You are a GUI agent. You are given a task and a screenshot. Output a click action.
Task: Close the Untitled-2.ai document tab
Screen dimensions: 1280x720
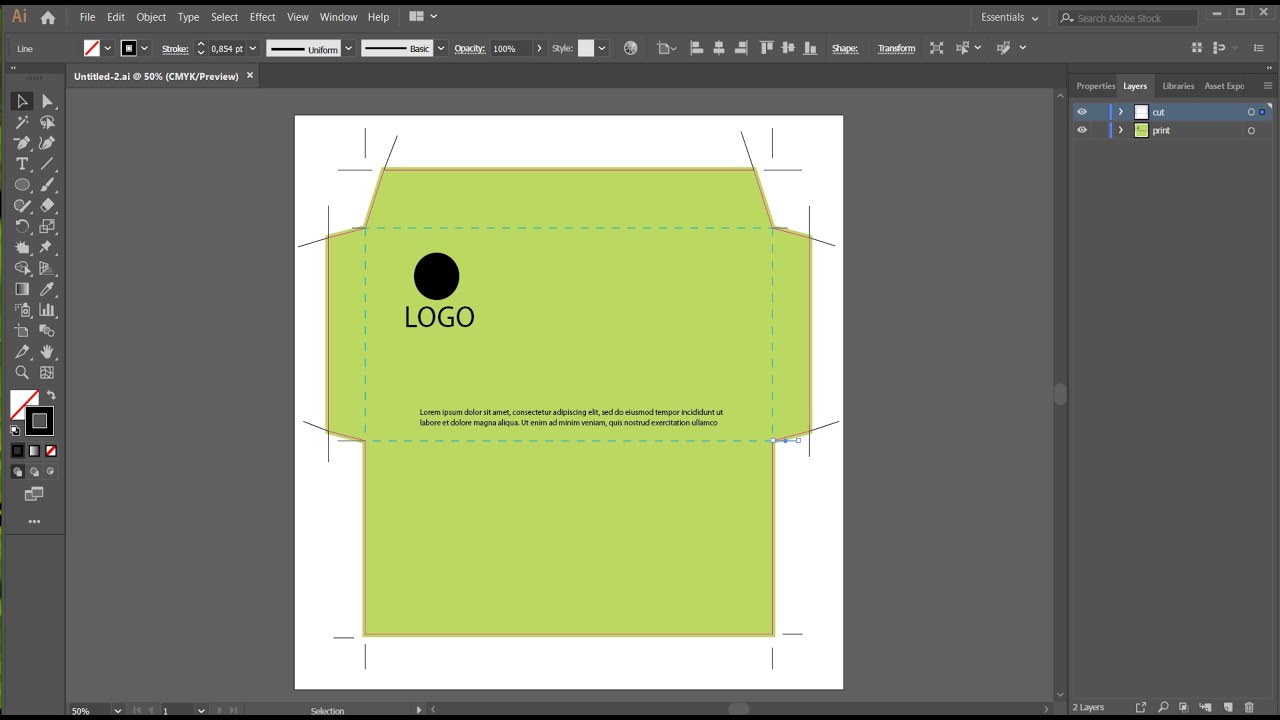pyautogui.click(x=250, y=75)
